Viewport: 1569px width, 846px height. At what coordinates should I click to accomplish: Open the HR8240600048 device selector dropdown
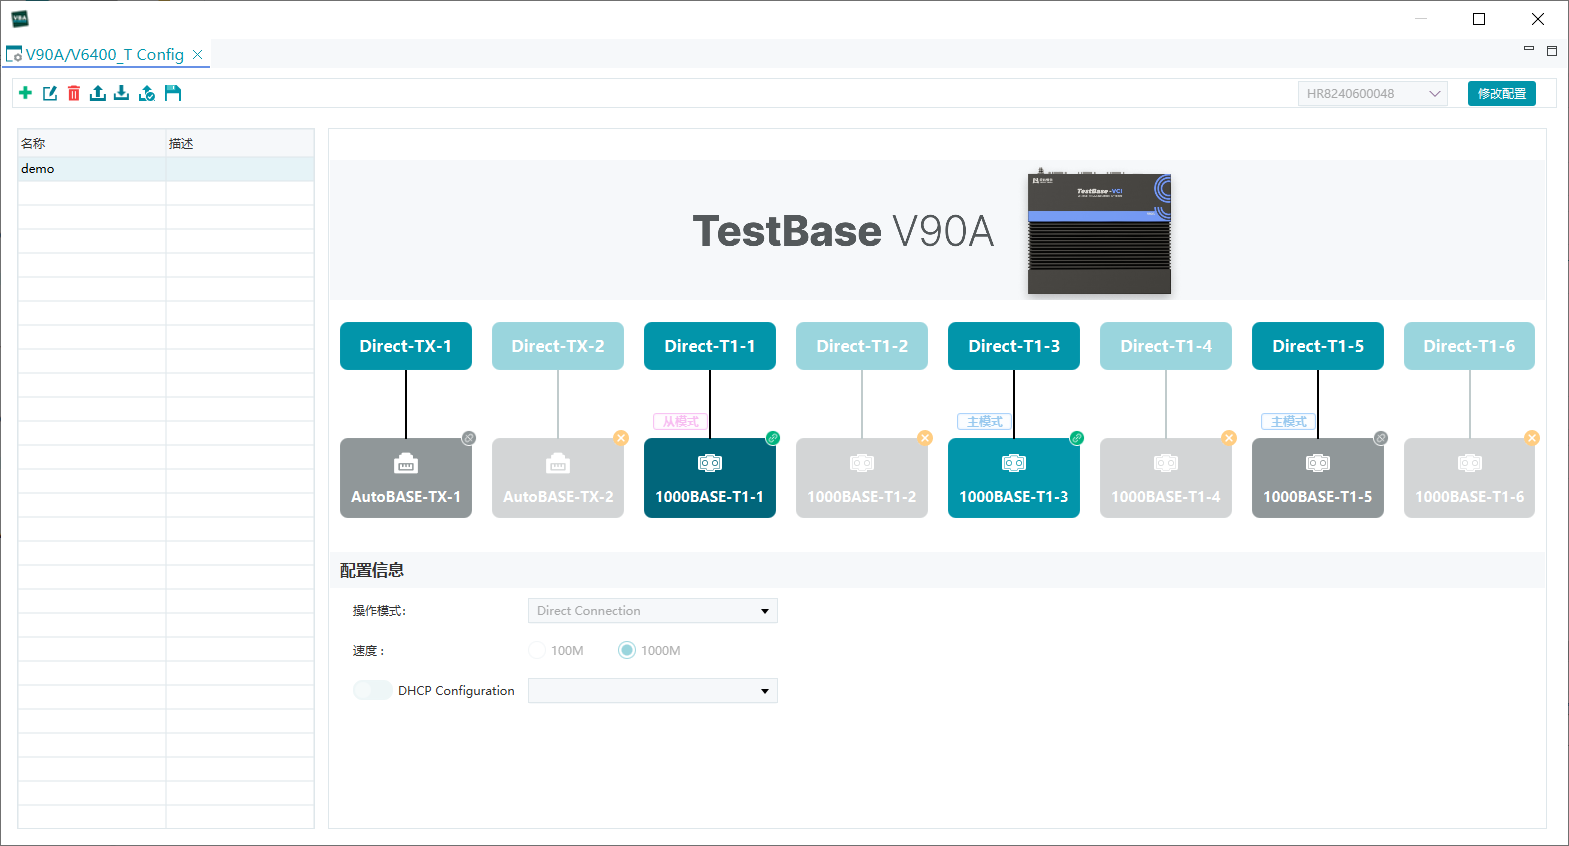(x=1373, y=94)
